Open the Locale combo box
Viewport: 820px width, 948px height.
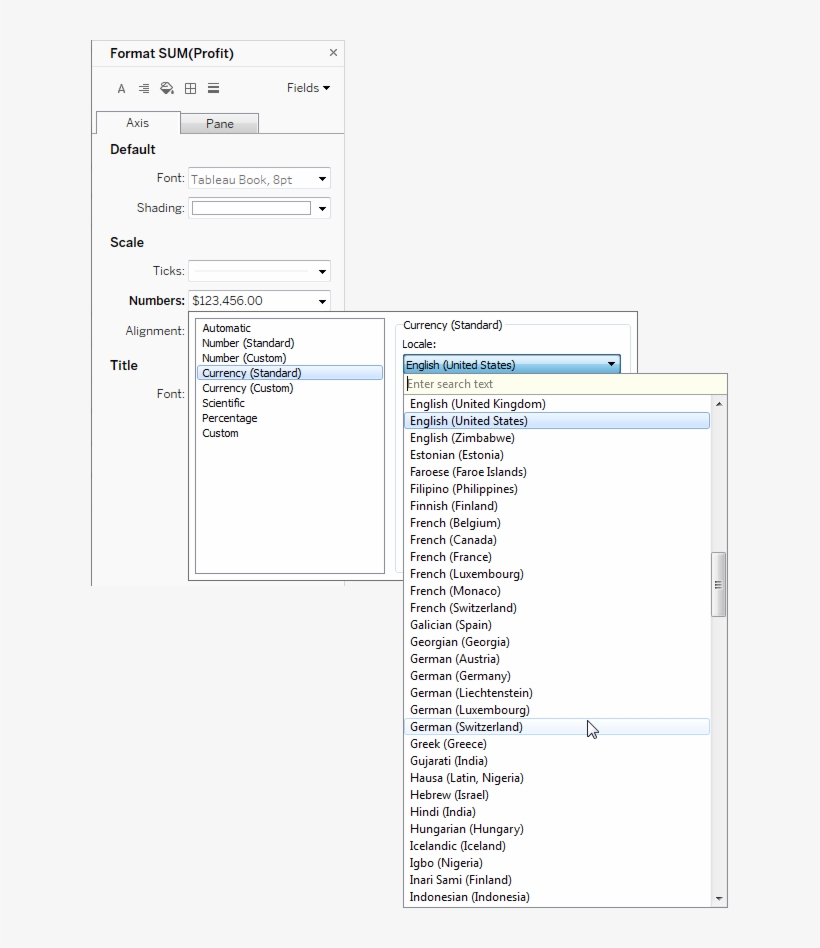point(511,365)
